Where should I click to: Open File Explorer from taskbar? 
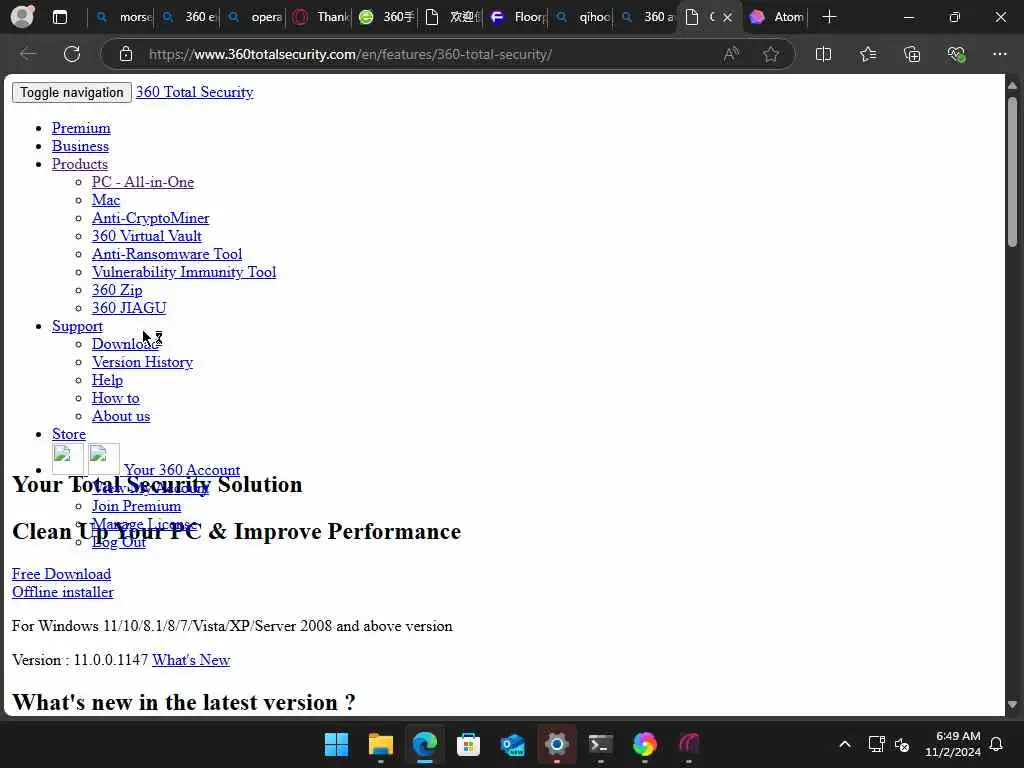(381, 744)
